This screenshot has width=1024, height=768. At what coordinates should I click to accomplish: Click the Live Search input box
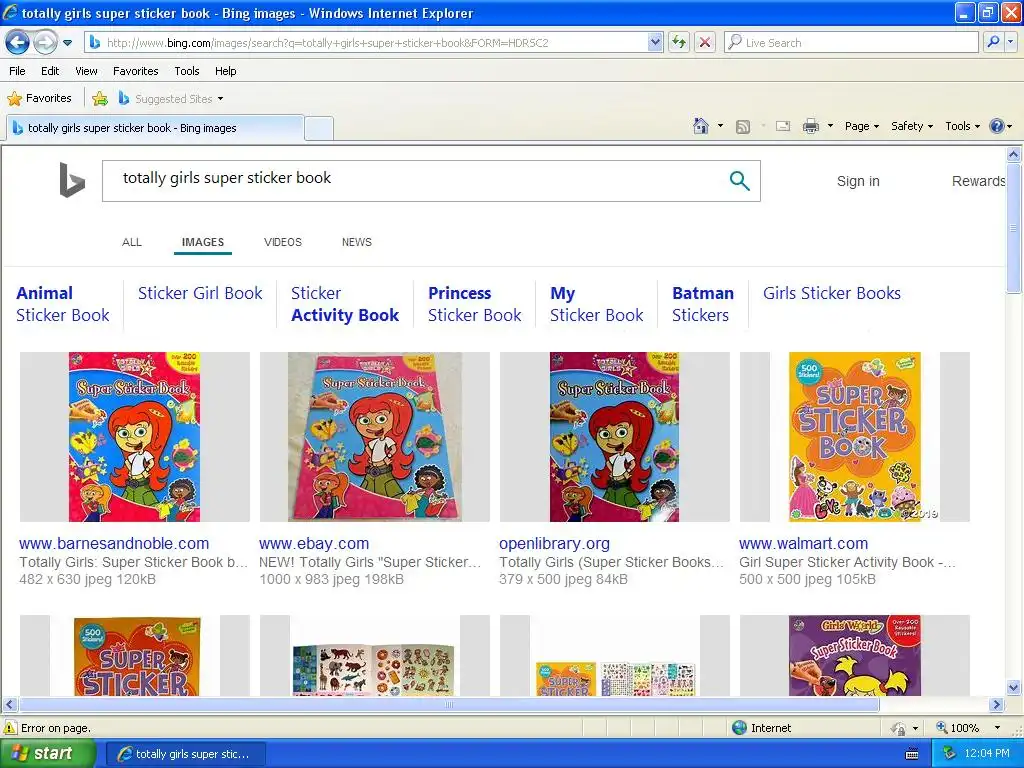[851, 43]
